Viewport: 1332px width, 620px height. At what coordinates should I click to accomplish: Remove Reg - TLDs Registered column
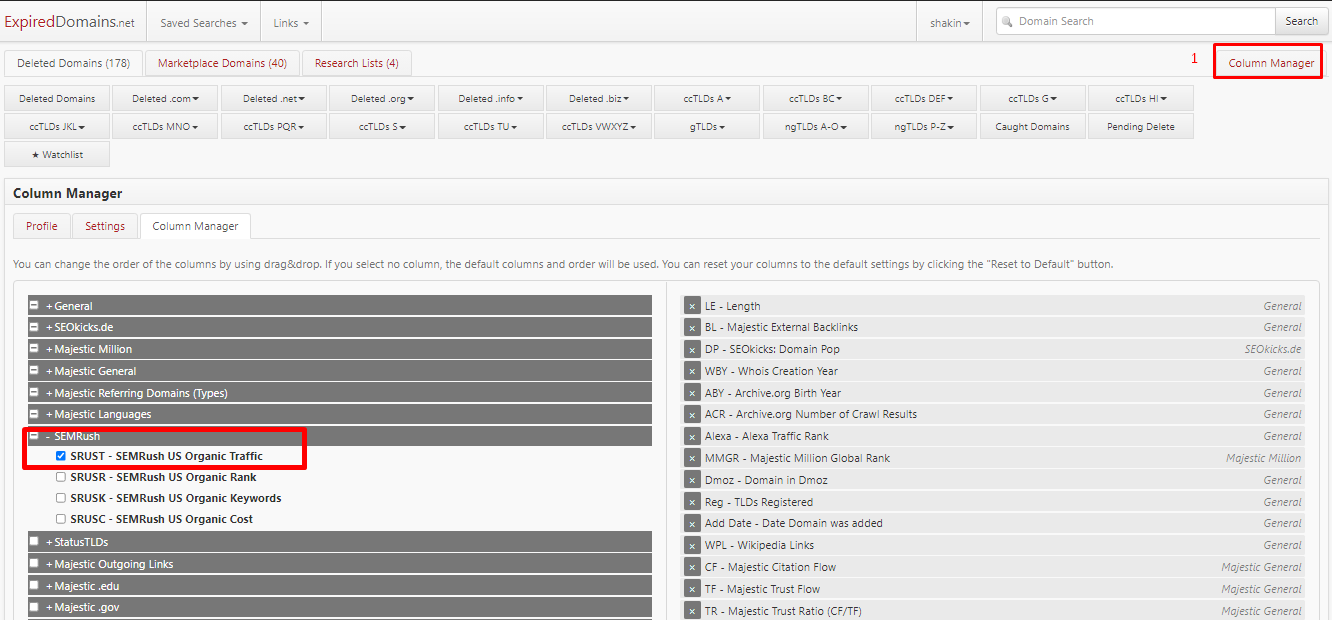(x=692, y=502)
